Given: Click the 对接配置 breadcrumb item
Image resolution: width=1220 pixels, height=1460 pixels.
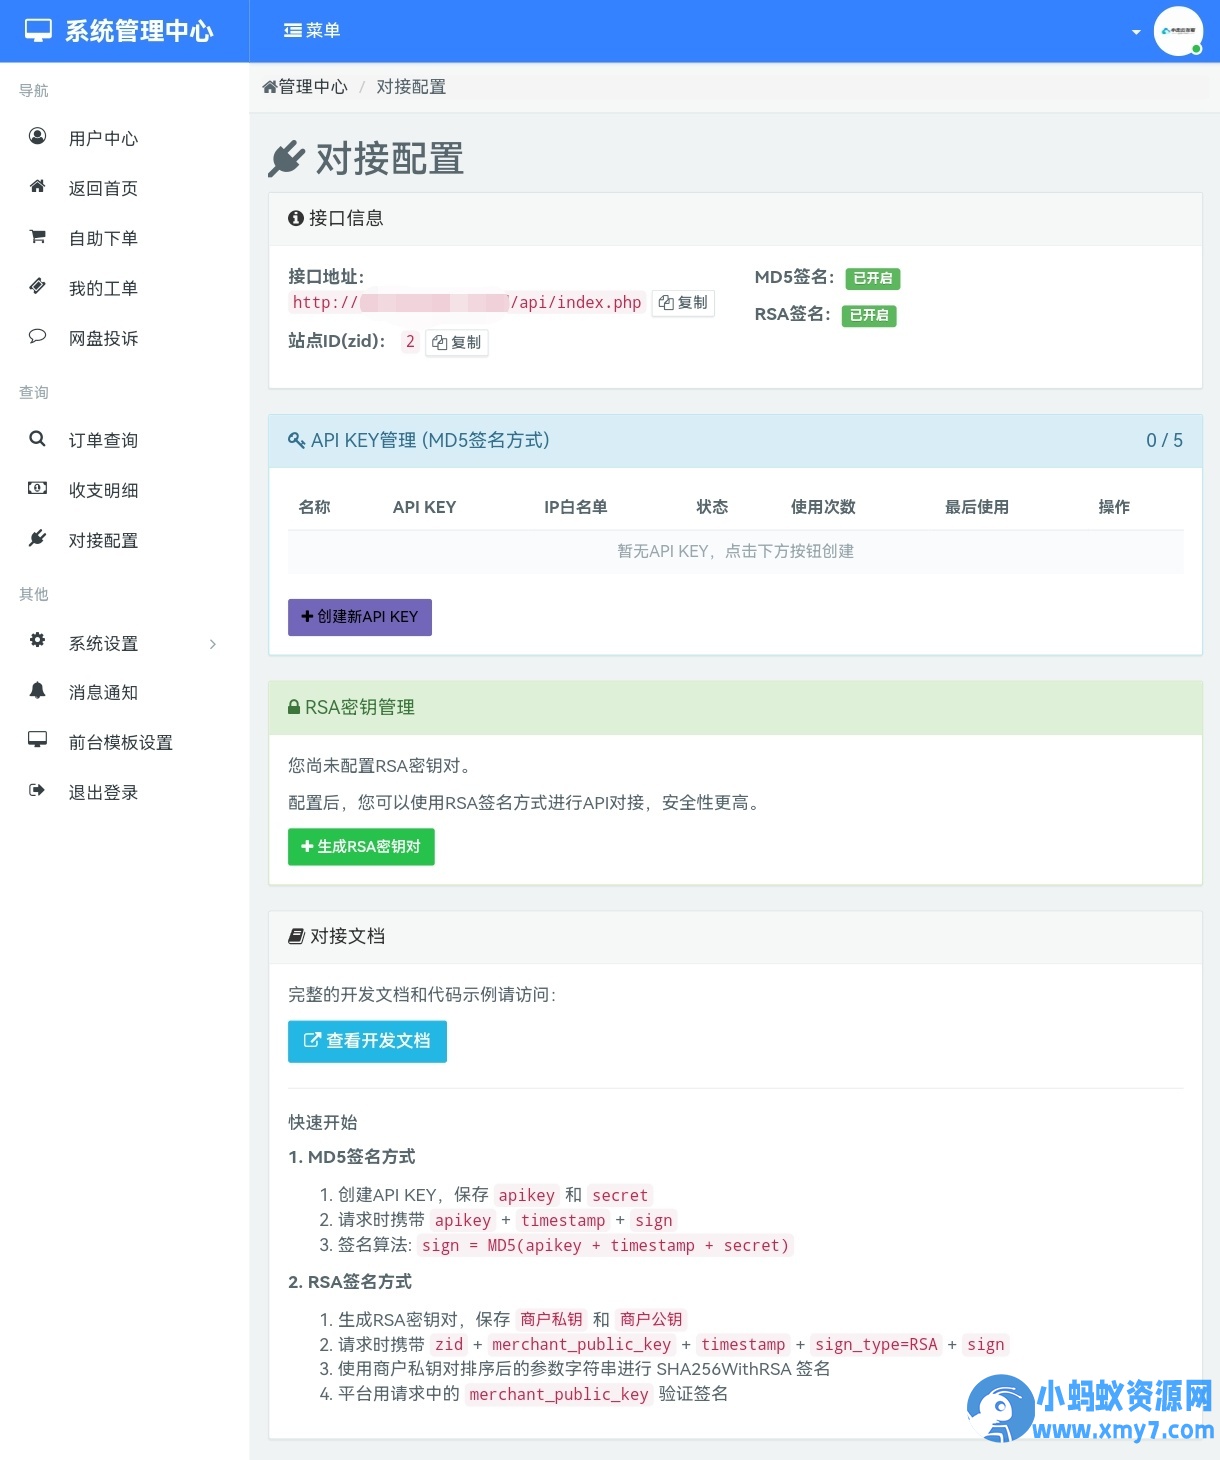Looking at the screenshot, I should pyautogui.click(x=411, y=87).
